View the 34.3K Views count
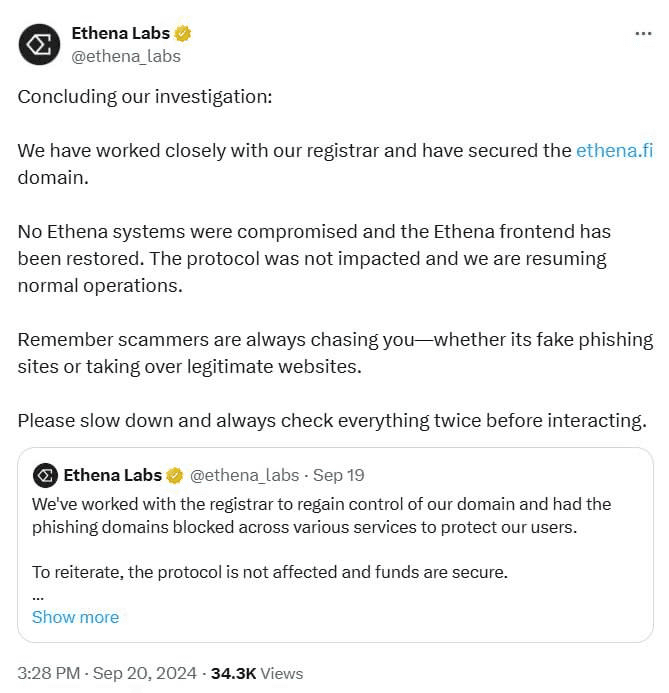This screenshot has height=693, width=669. [257, 674]
